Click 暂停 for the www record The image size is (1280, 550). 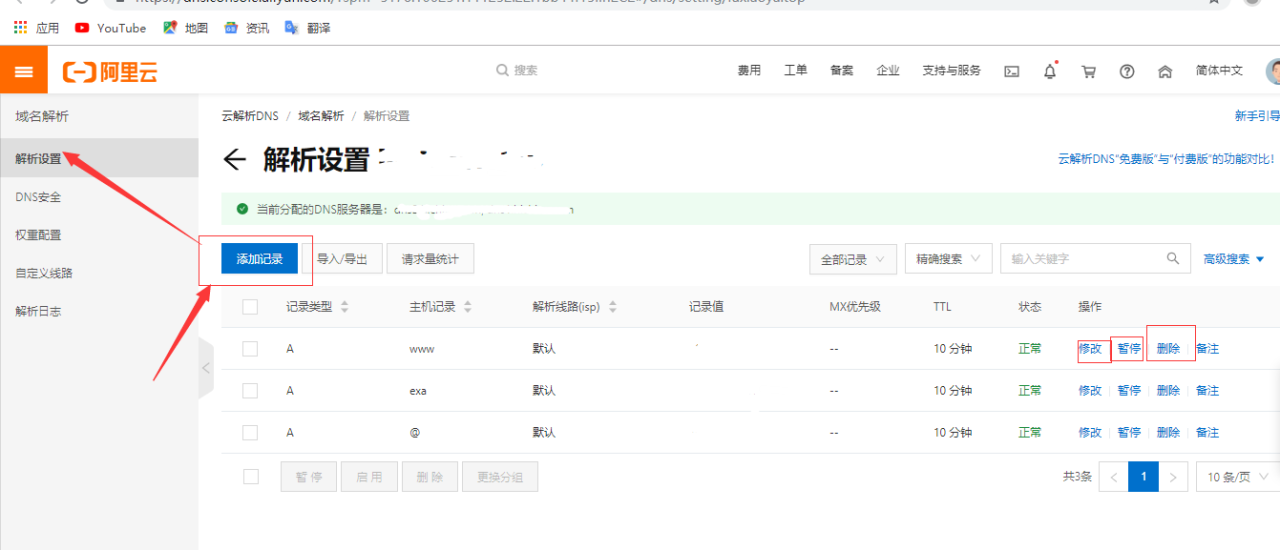pyautogui.click(x=1129, y=349)
